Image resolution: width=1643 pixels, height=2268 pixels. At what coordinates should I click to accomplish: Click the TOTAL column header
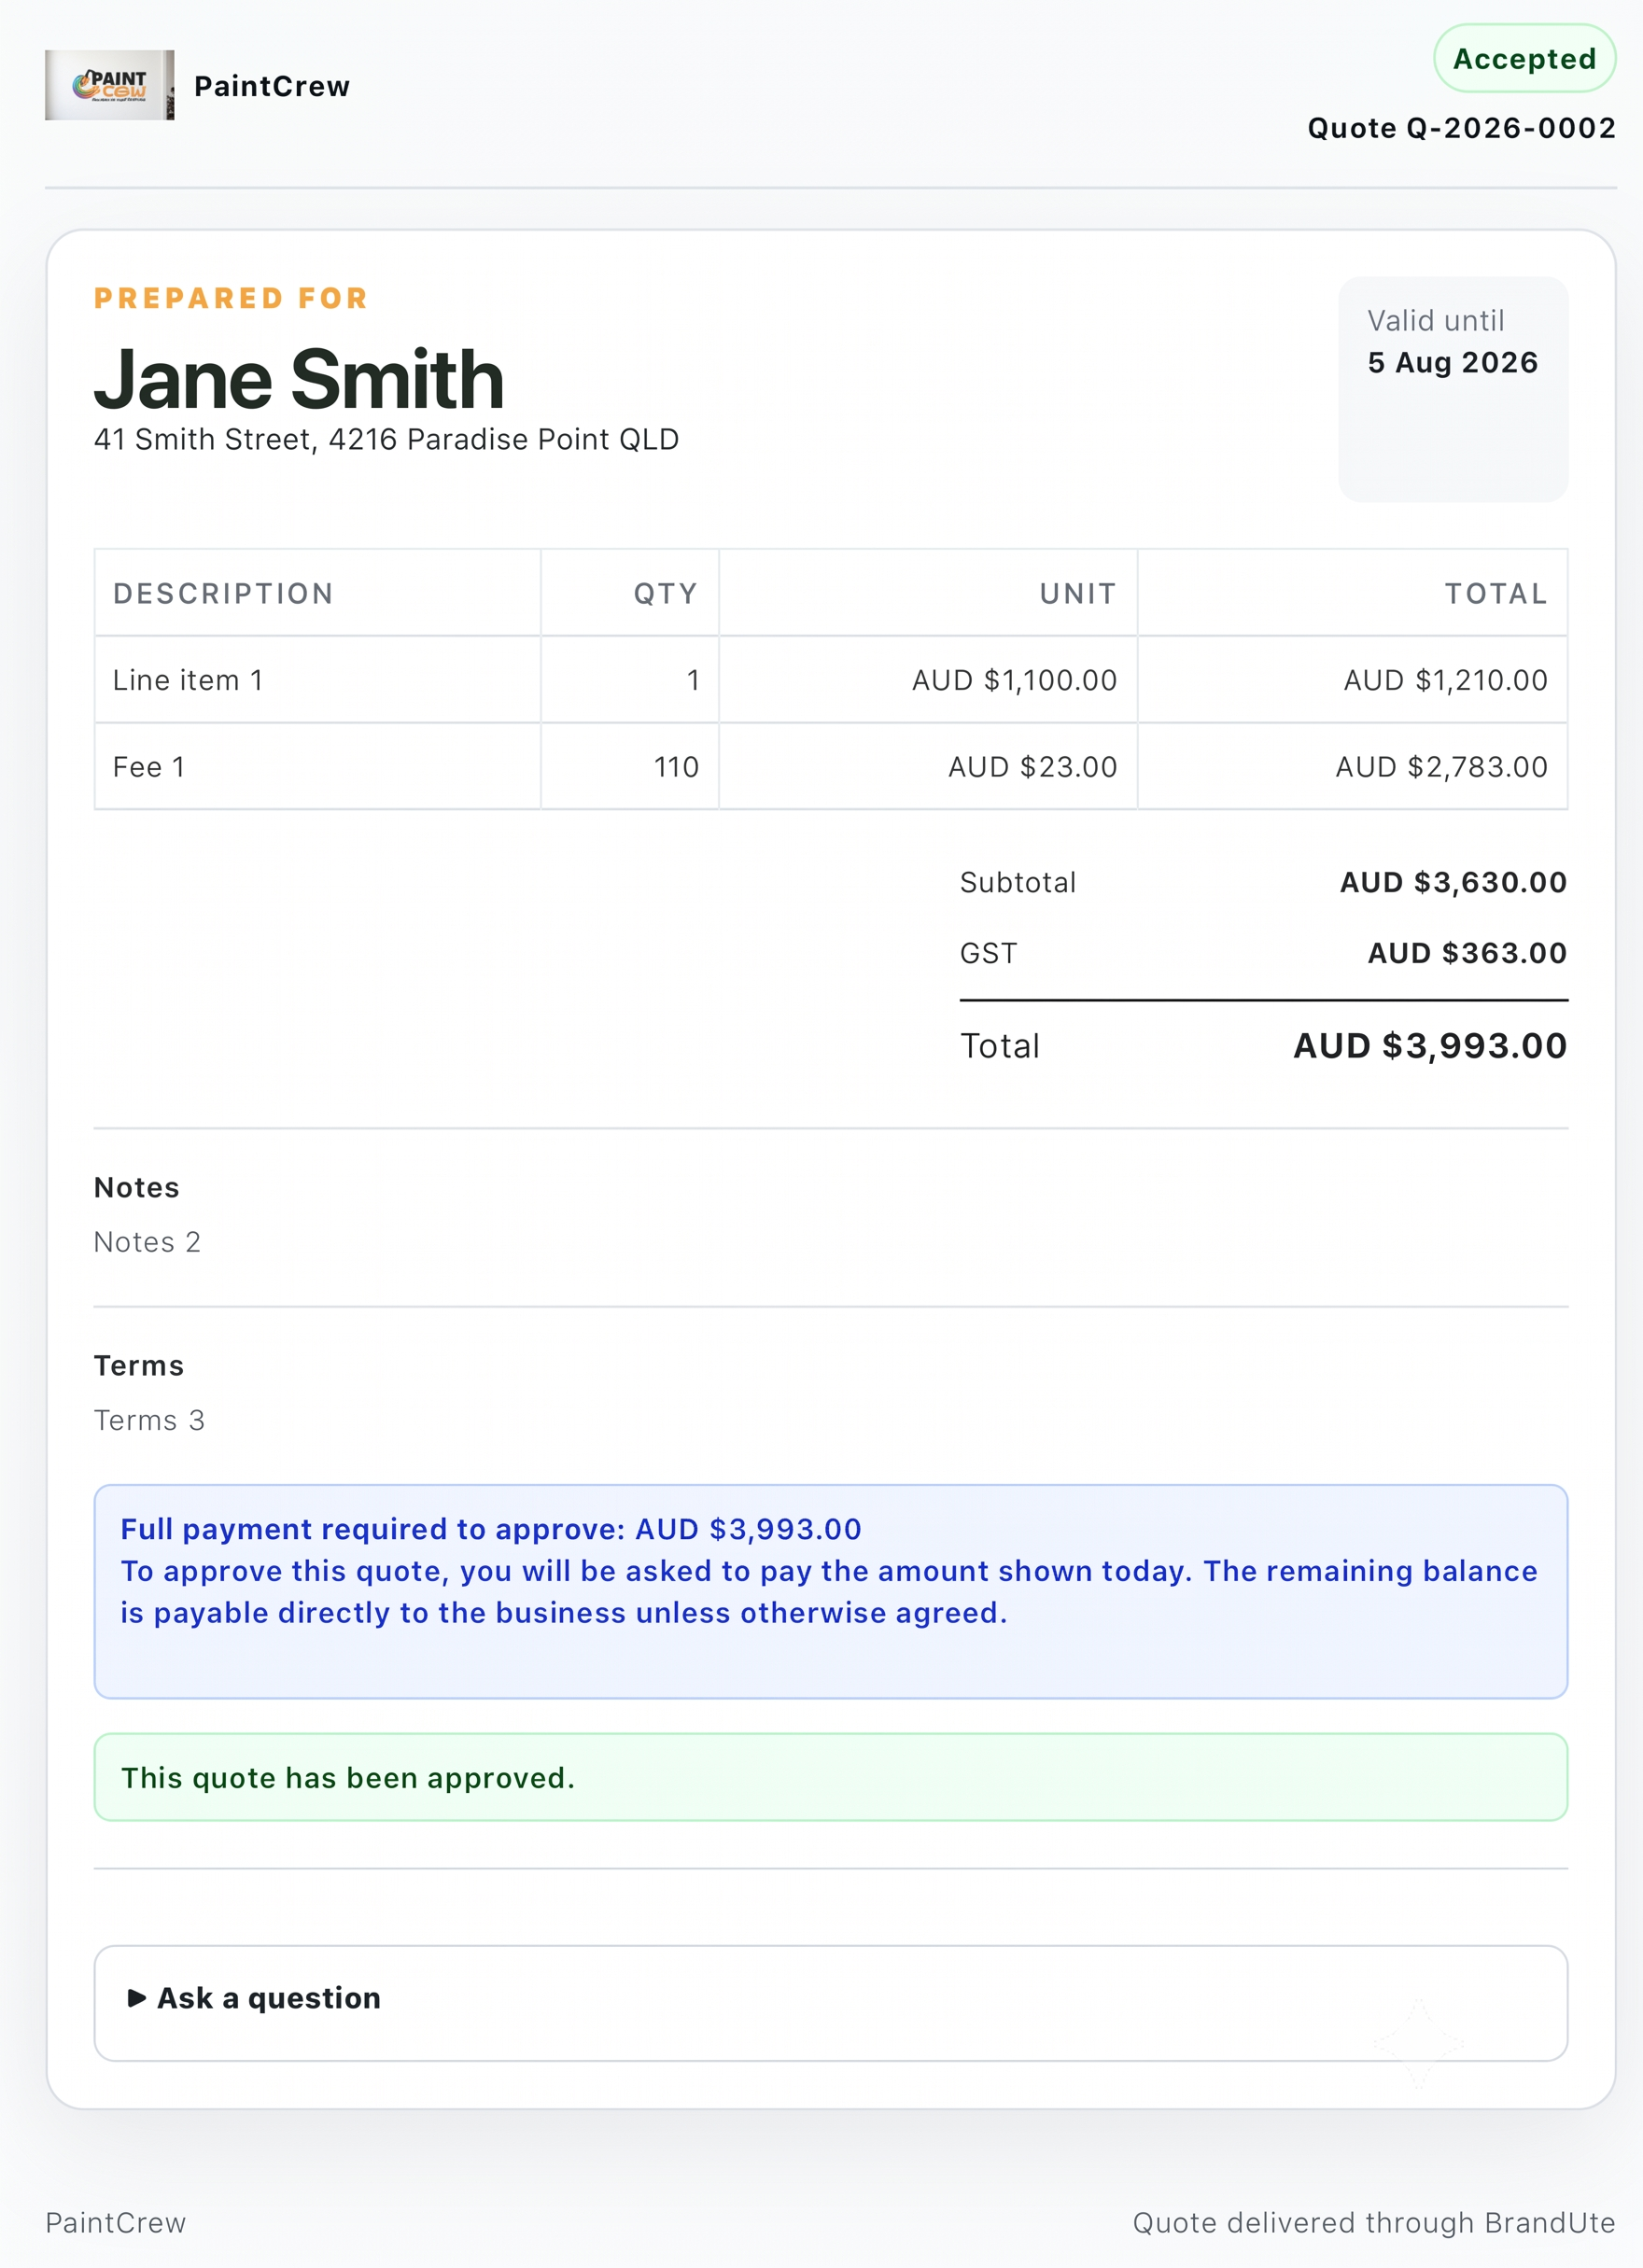coord(1496,594)
